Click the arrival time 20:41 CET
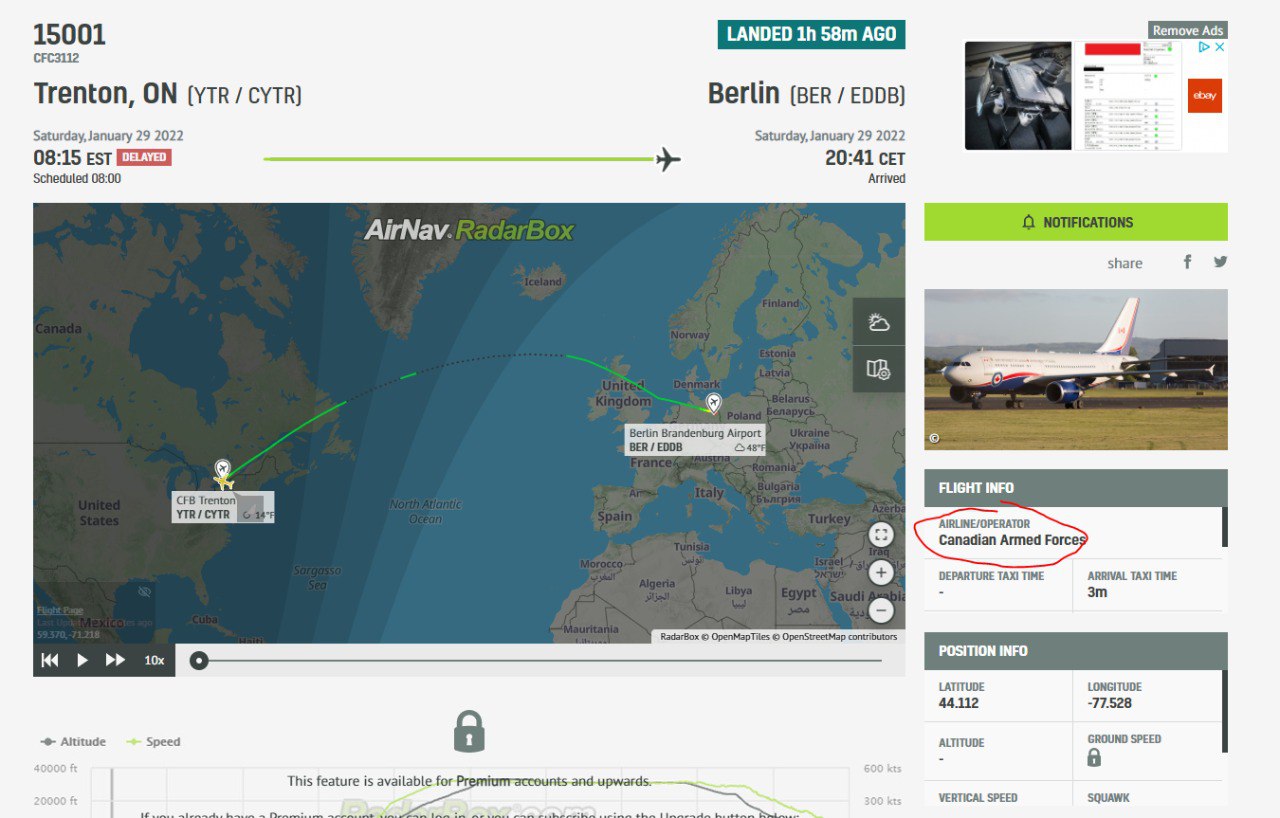 coord(865,158)
